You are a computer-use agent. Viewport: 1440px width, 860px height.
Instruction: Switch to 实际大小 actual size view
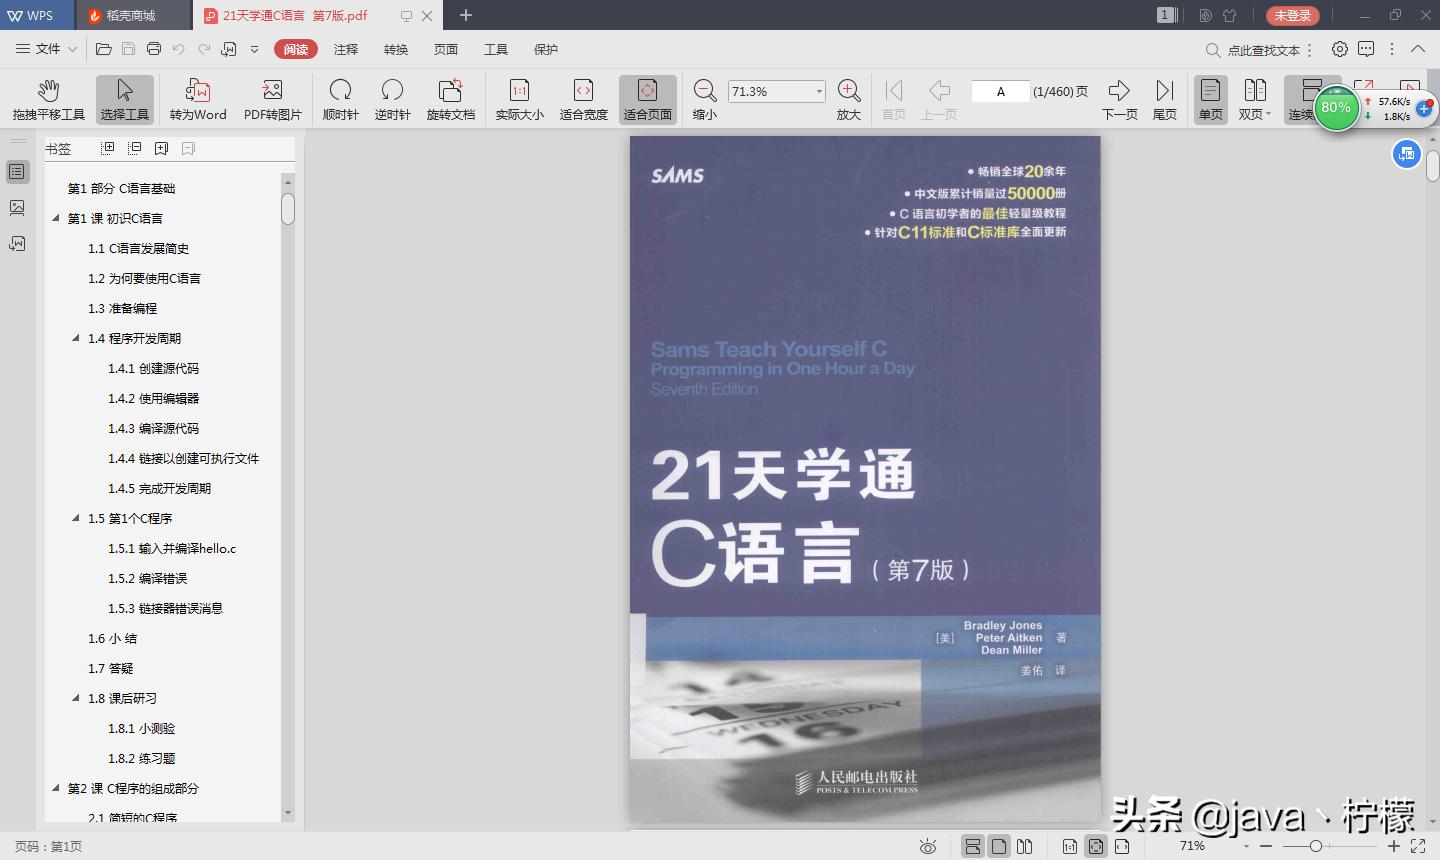518,97
